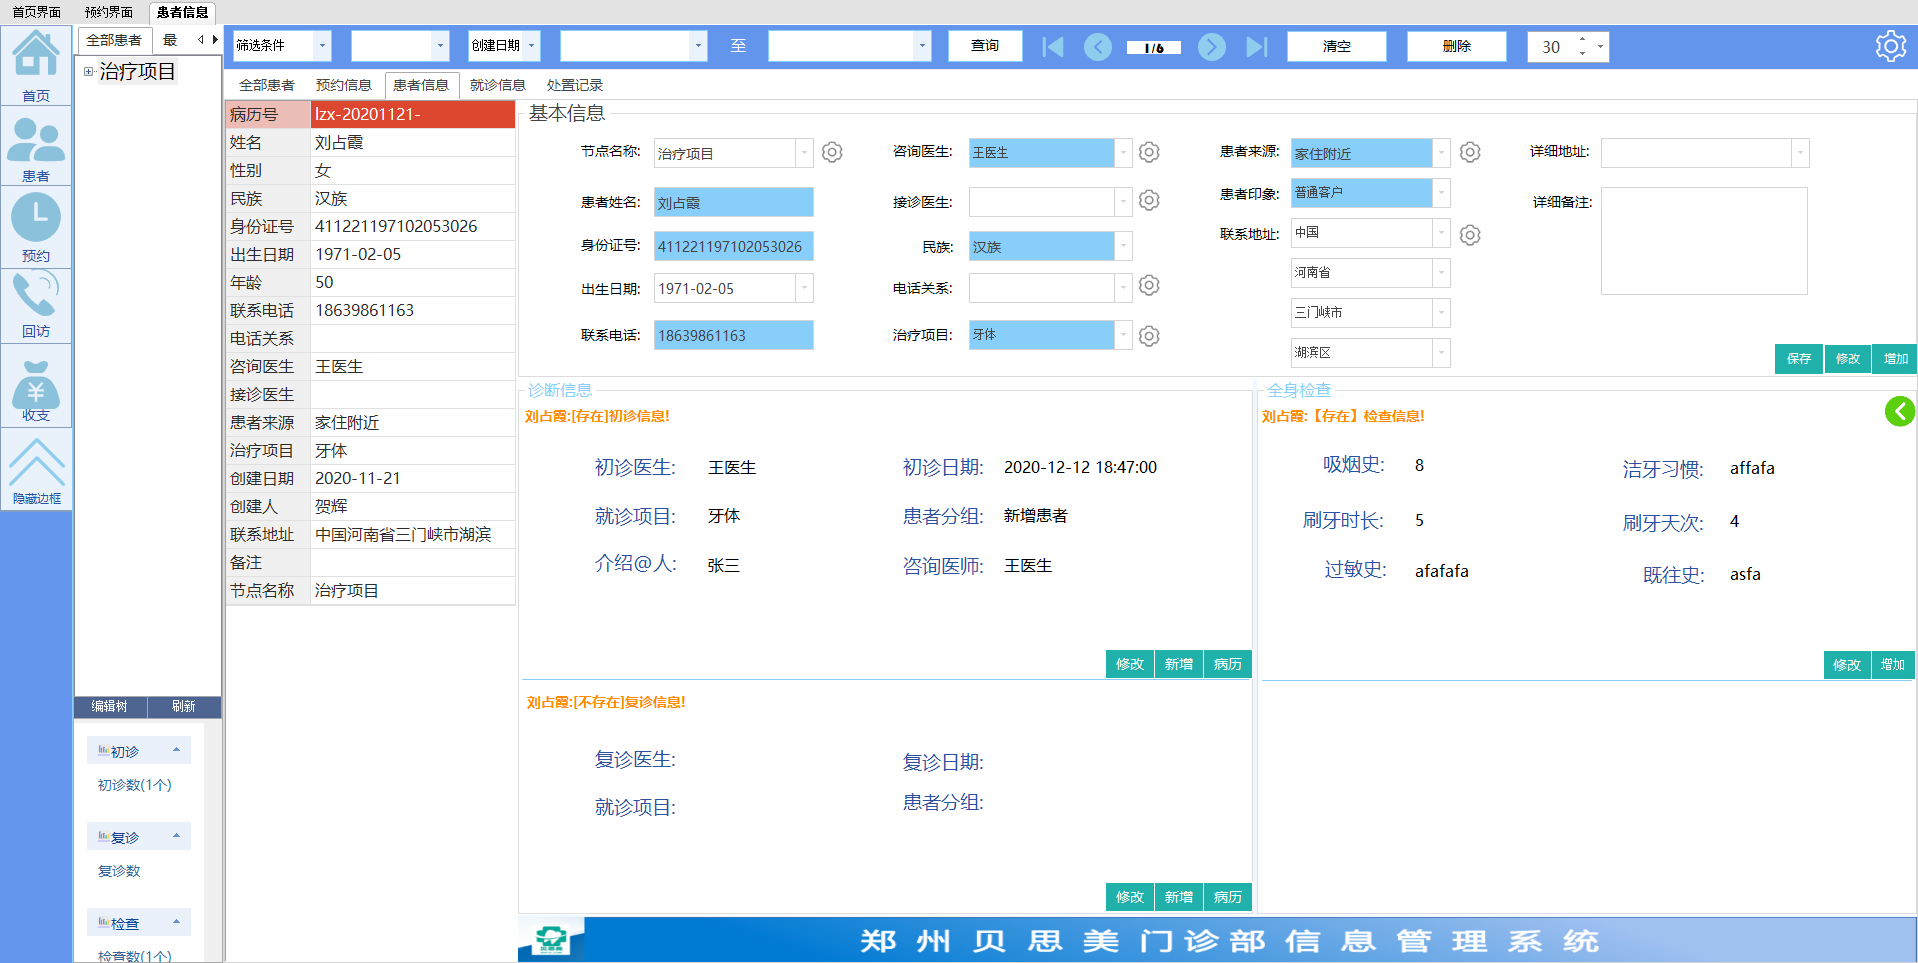The width and height of the screenshot is (1918, 963).
Task: Click the green collapse arrow circle
Action: pyautogui.click(x=1899, y=411)
